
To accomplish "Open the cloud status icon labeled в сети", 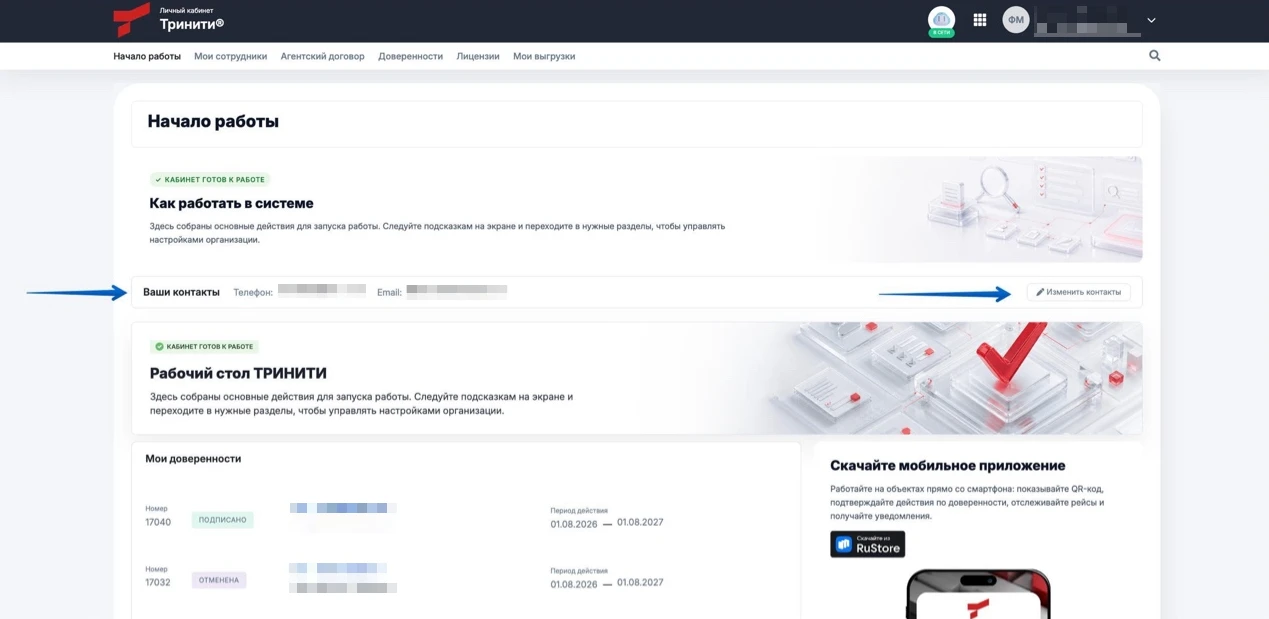I will [941, 21].
